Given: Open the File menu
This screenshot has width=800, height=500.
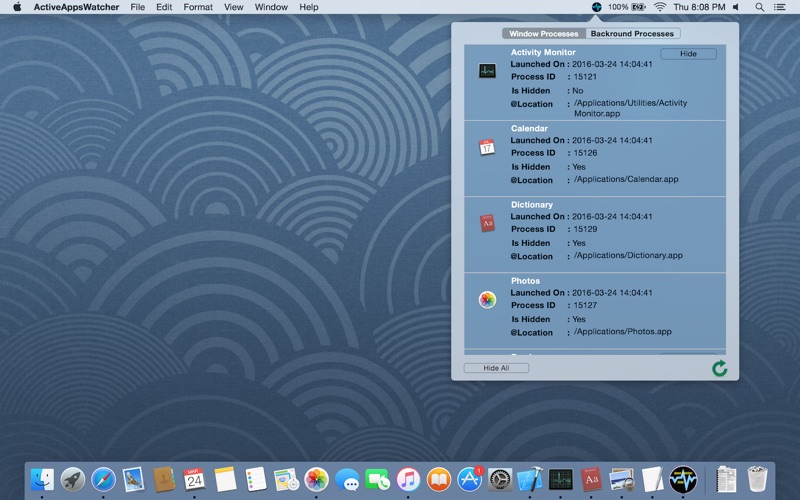Looking at the screenshot, I should point(138,7).
